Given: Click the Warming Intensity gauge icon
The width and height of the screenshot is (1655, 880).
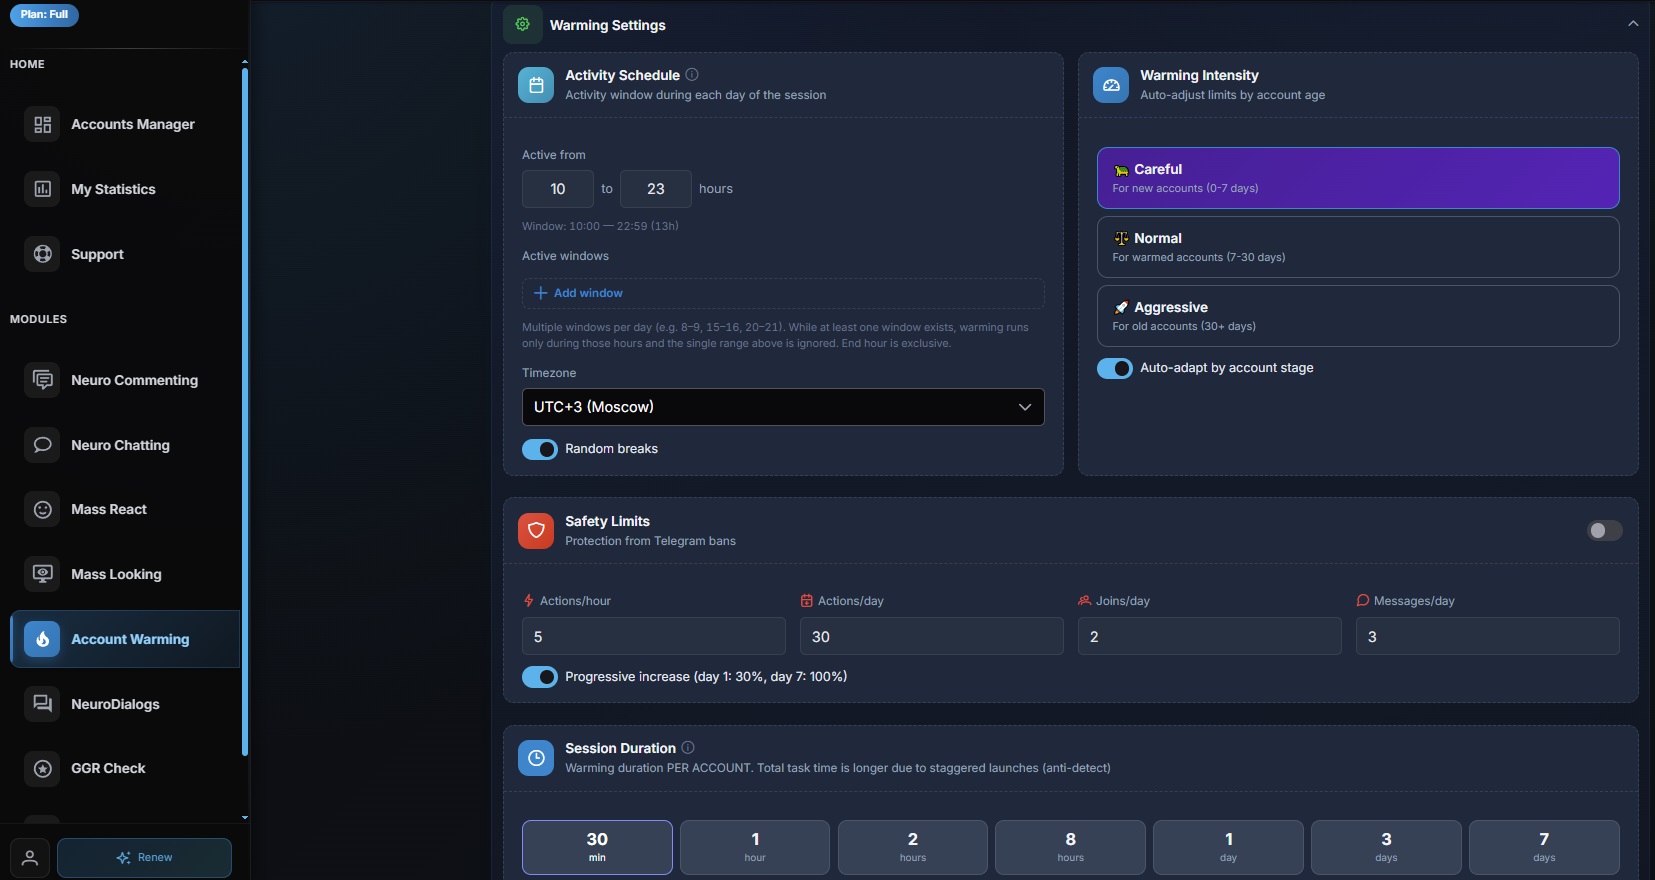Looking at the screenshot, I should pyautogui.click(x=1111, y=85).
